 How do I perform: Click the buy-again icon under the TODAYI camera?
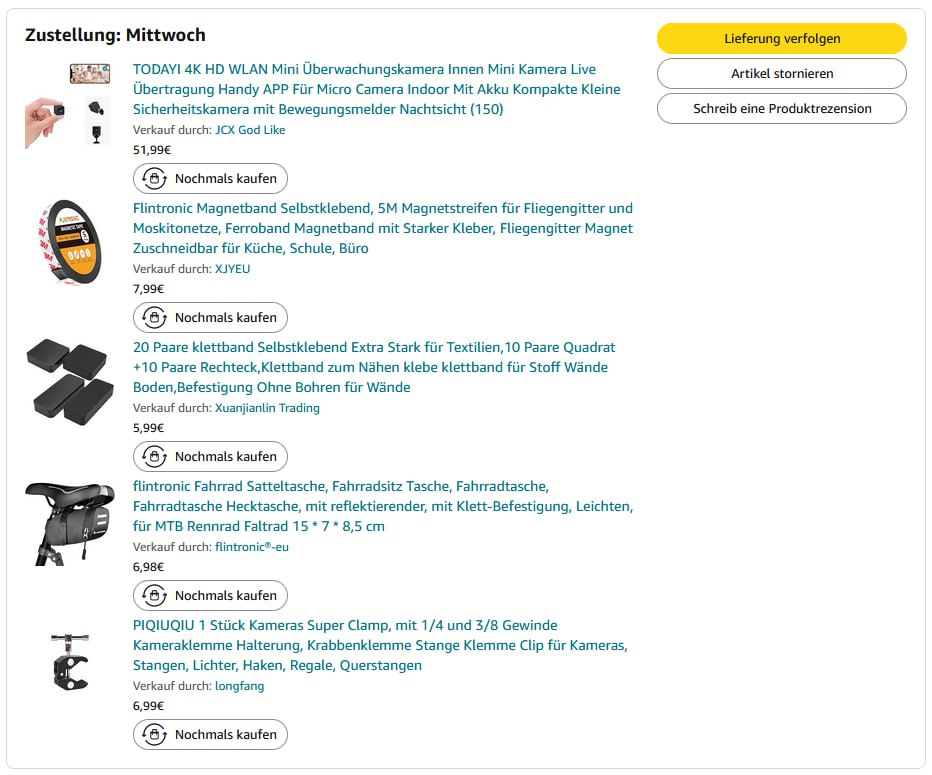click(x=154, y=179)
